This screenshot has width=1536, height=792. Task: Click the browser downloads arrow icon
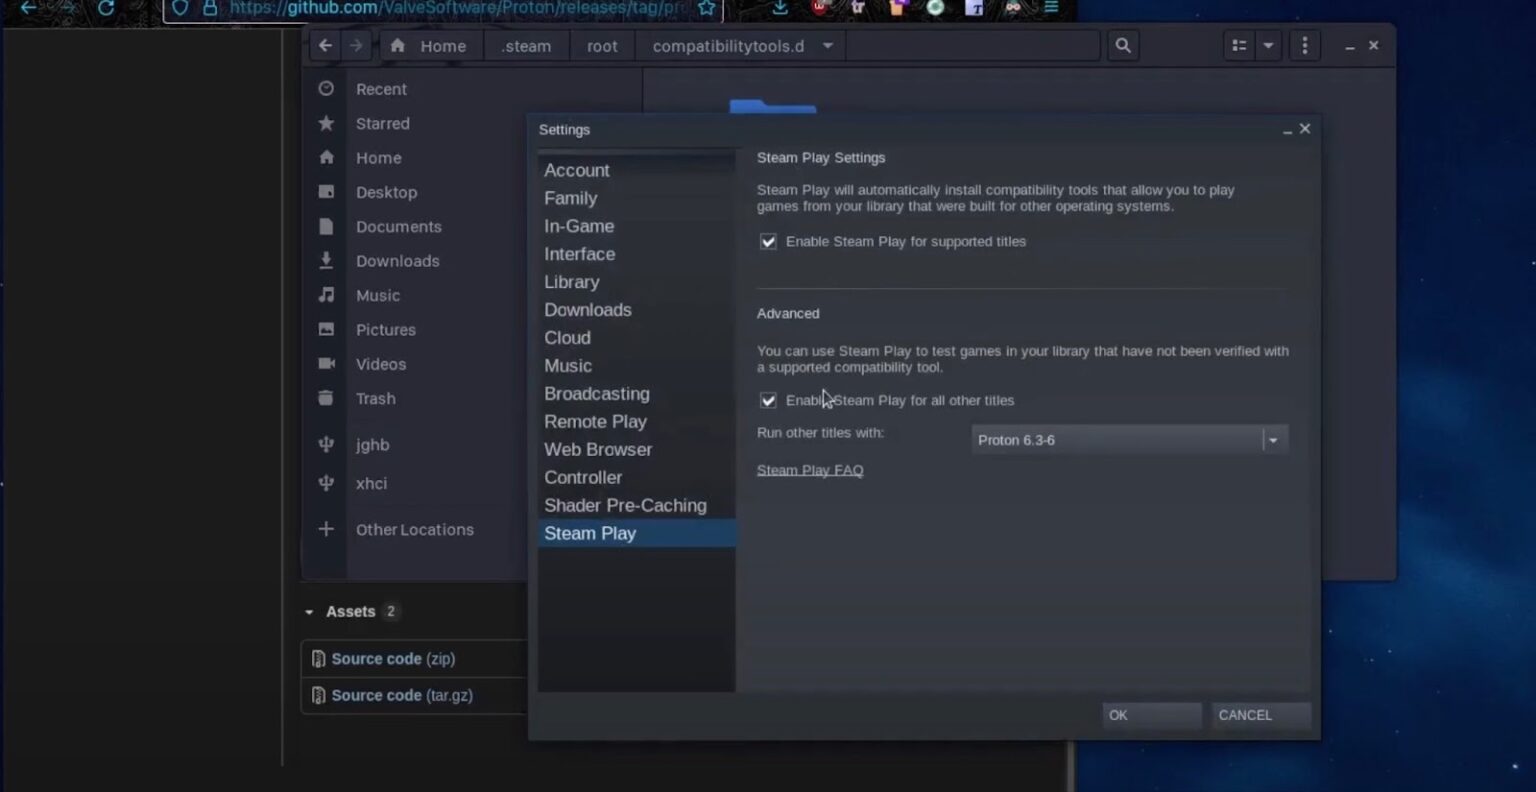click(x=779, y=8)
